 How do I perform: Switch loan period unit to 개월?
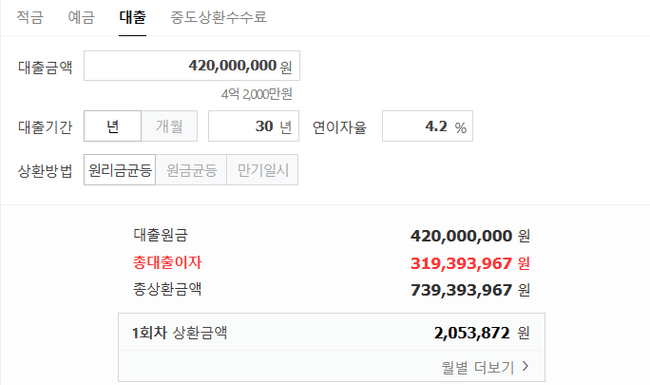(x=170, y=126)
